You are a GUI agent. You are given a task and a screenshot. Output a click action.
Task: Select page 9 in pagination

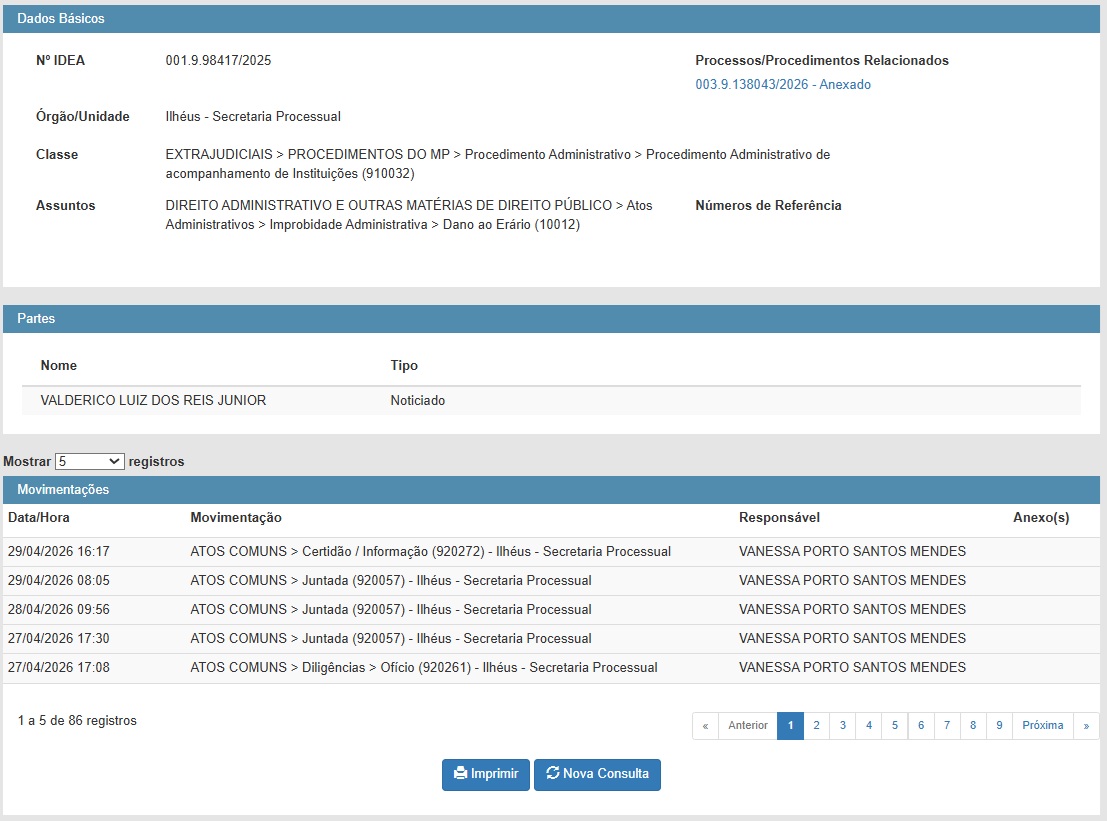999,726
